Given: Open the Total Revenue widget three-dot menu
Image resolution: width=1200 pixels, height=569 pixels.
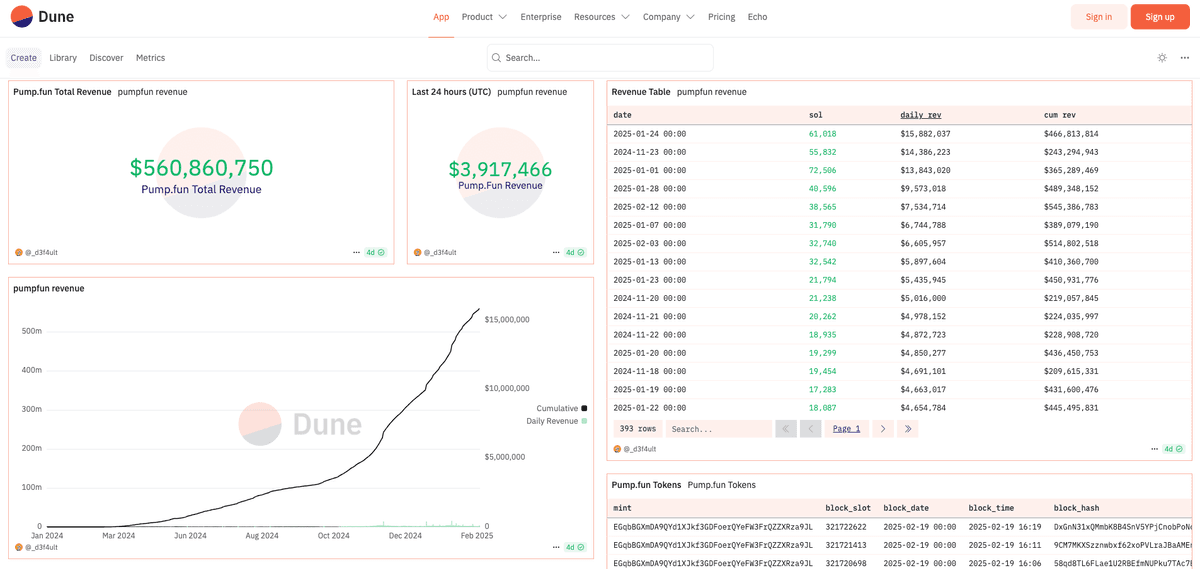Looking at the screenshot, I should point(356,253).
